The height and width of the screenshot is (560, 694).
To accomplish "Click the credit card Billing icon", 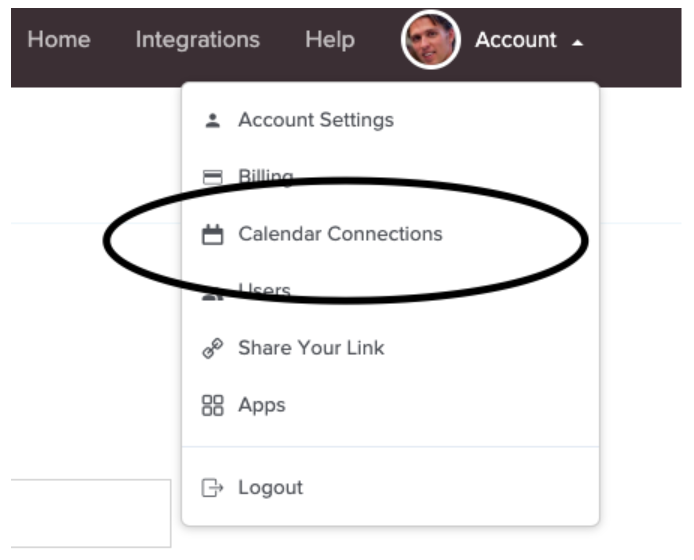I will 212,178.
